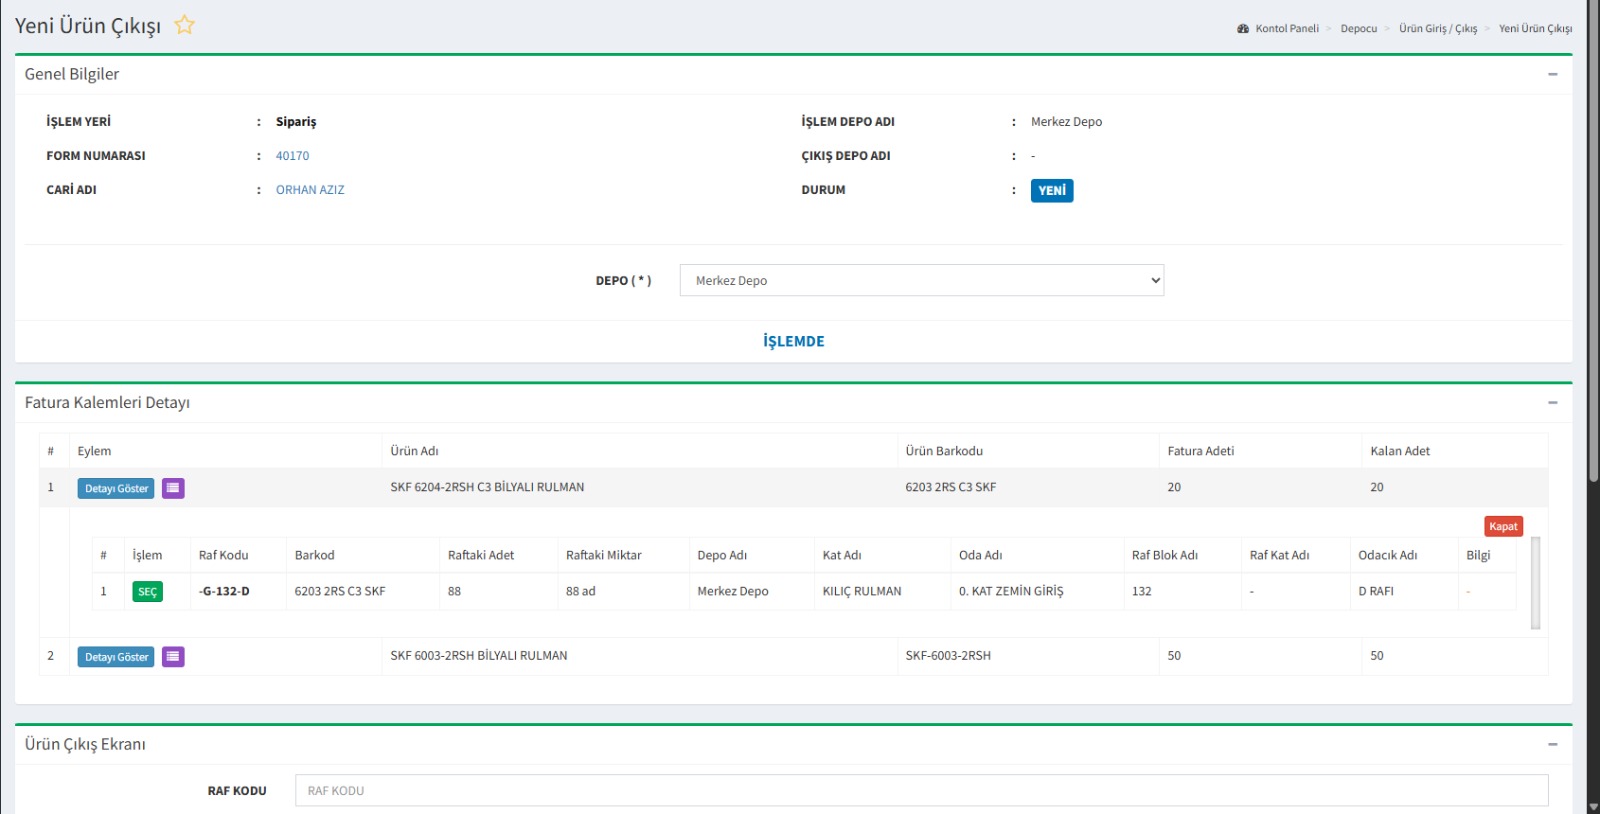Open form number 40170 link
This screenshot has width=1600, height=814.
tap(292, 156)
